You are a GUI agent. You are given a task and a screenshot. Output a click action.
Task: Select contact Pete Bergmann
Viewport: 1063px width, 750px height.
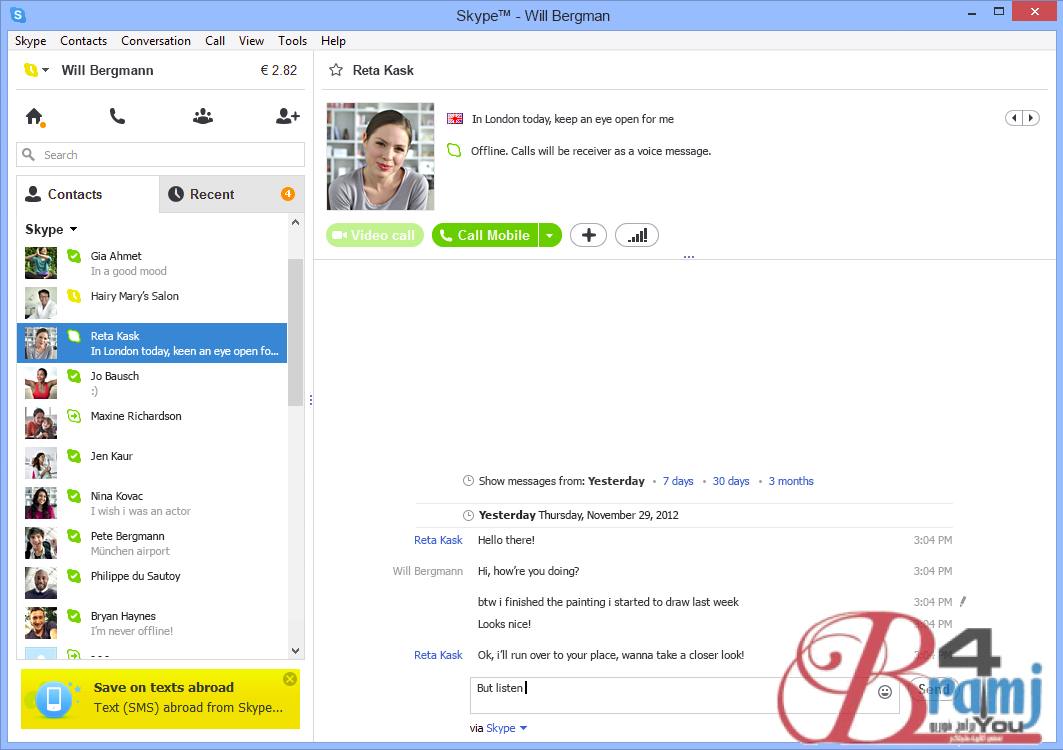152,543
